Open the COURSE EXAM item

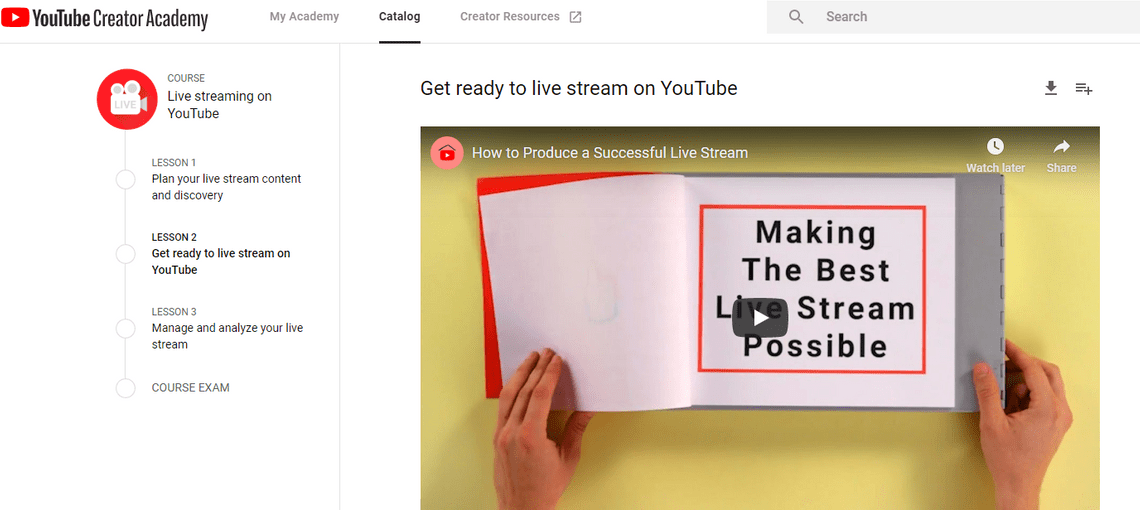pyautogui.click(x=190, y=388)
